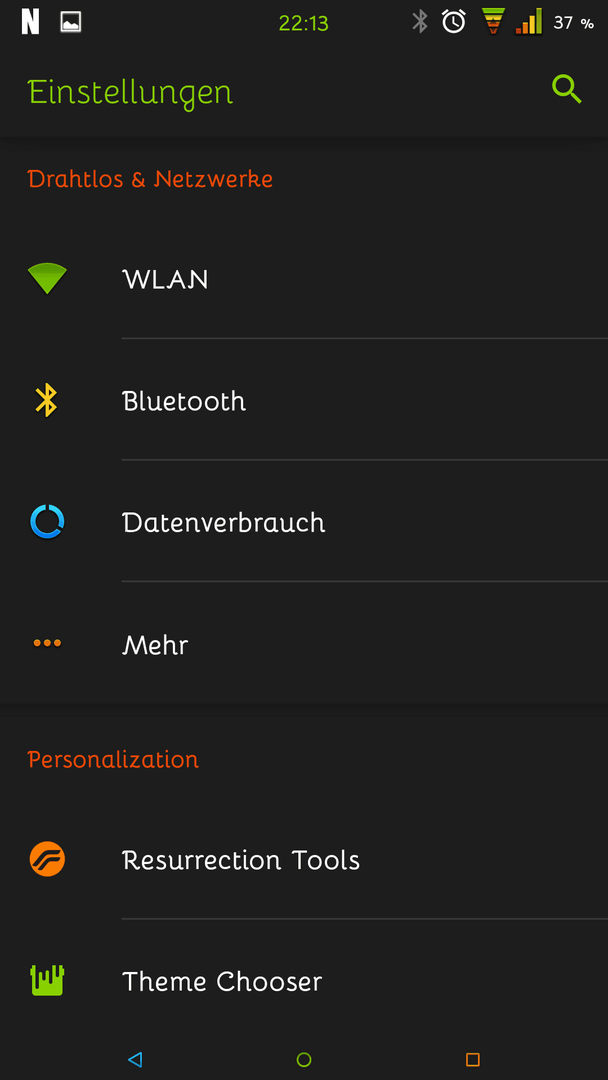Viewport: 608px width, 1080px height.
Task: Tap the image notification icon in status bar
Action: (x=70, y=23)
